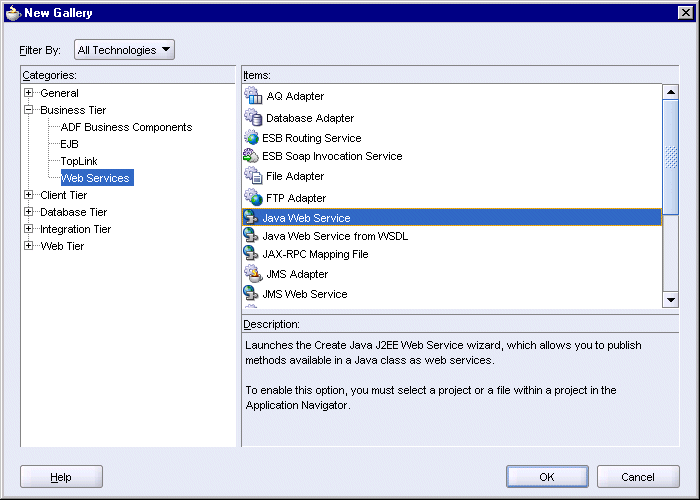
Task: Click the ESB Soap Invocation Service icon
Action: [x=251, y=156]
